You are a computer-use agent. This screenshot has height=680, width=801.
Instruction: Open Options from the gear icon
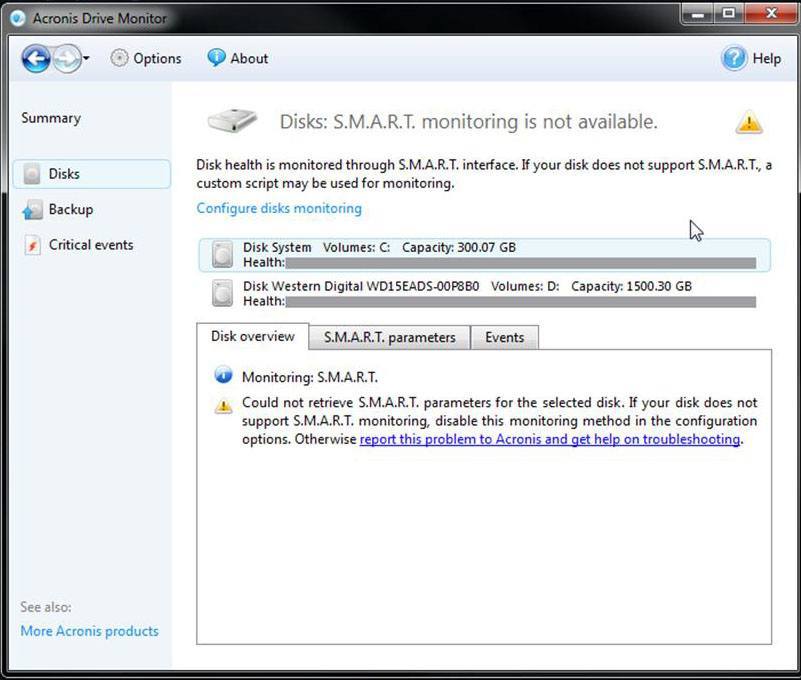[x=118, y=58]
